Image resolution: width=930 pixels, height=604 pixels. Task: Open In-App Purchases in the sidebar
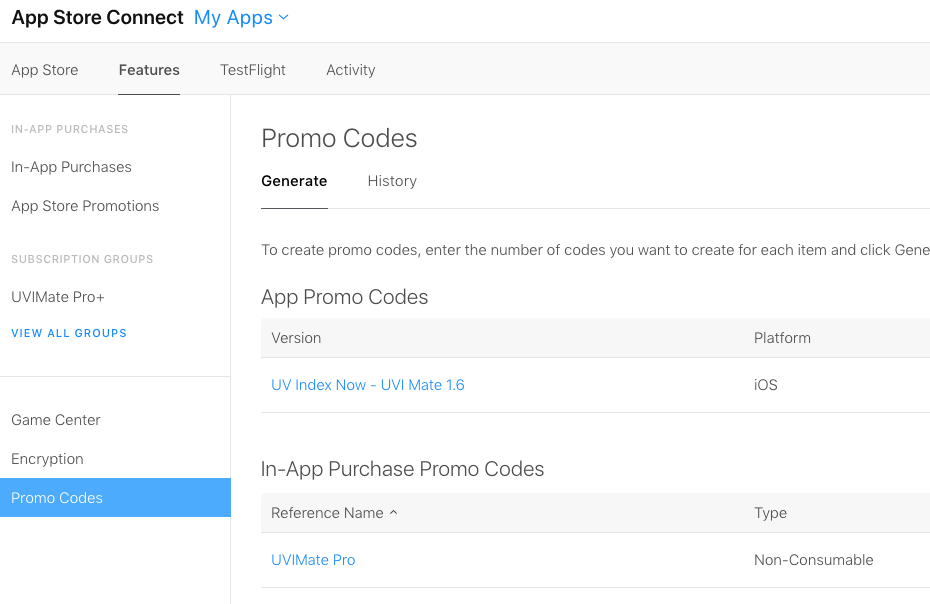tap(71, 167)
